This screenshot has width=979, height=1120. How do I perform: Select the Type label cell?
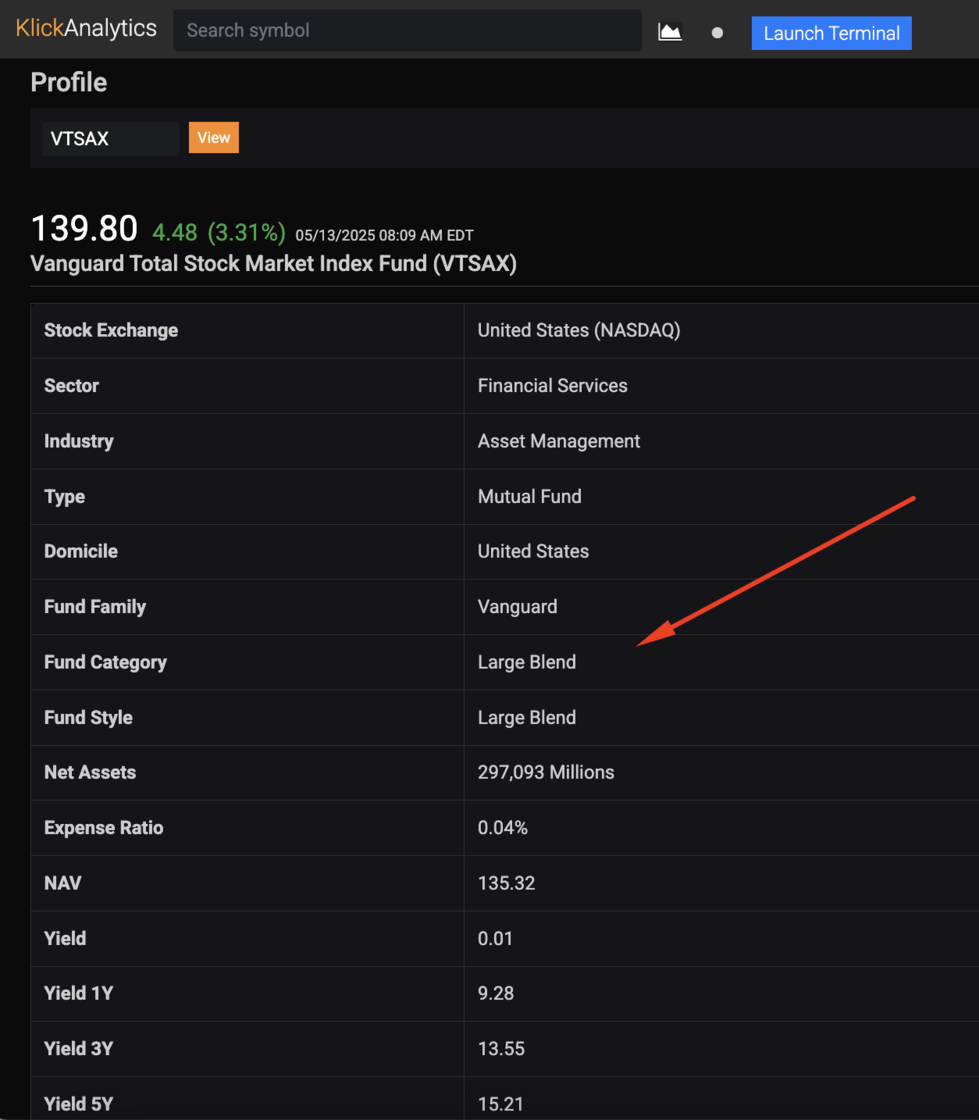[247, 496]
